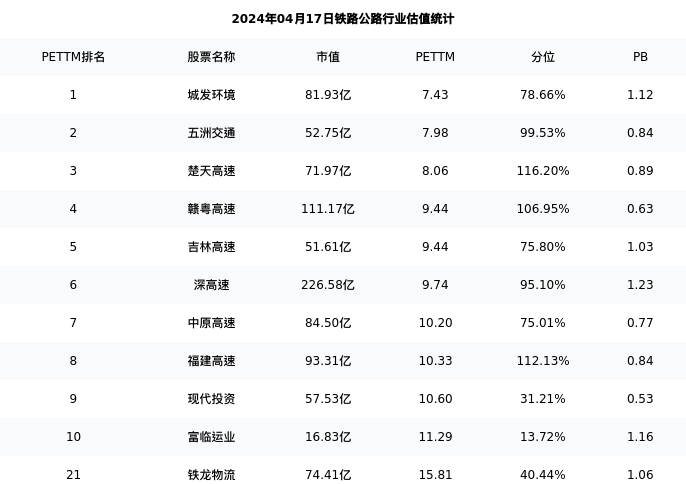686x484 pixels.
Task: Click stock name 五洲交通
Action: 211,133
